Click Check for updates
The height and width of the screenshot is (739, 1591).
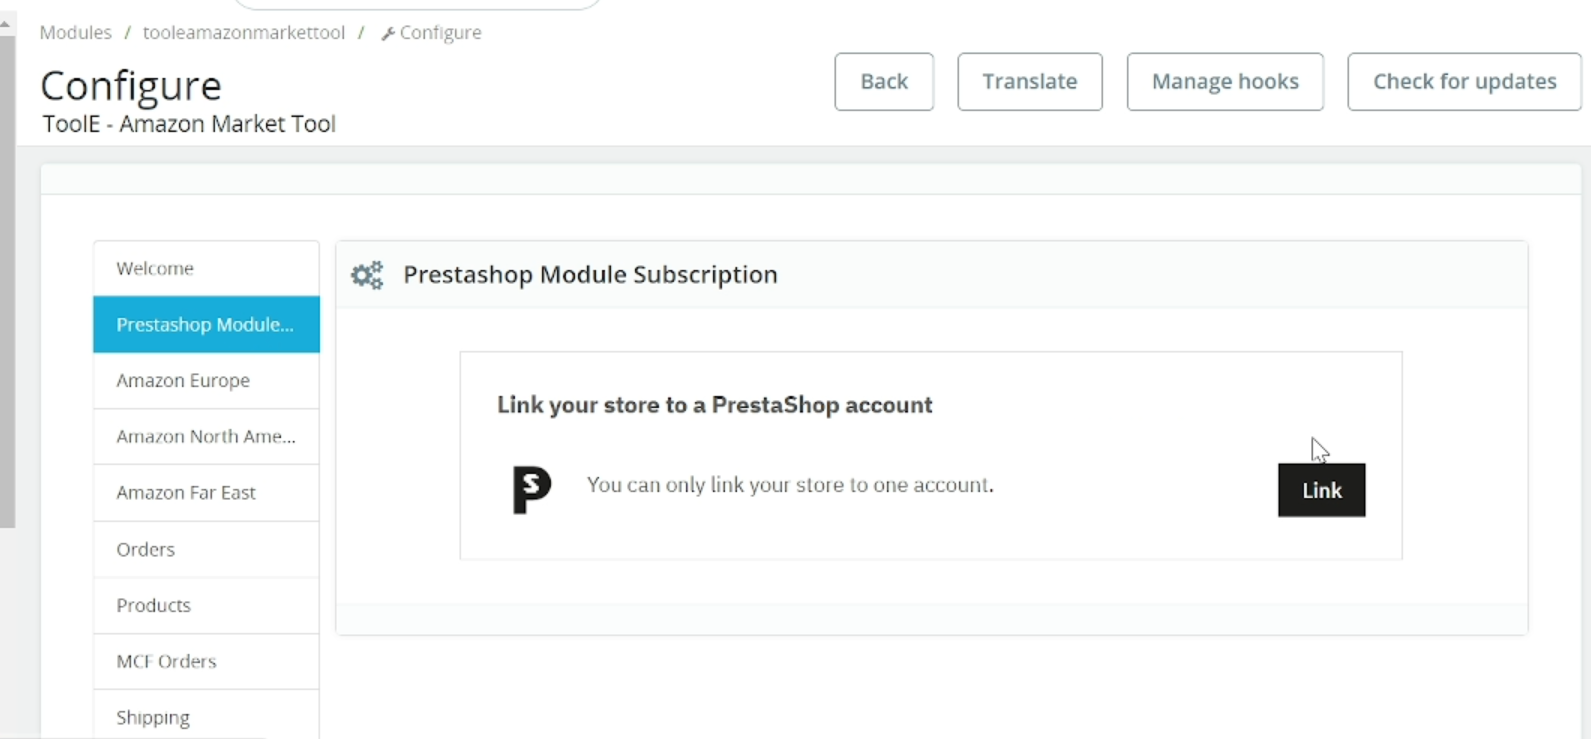[x=1464, y=82]
